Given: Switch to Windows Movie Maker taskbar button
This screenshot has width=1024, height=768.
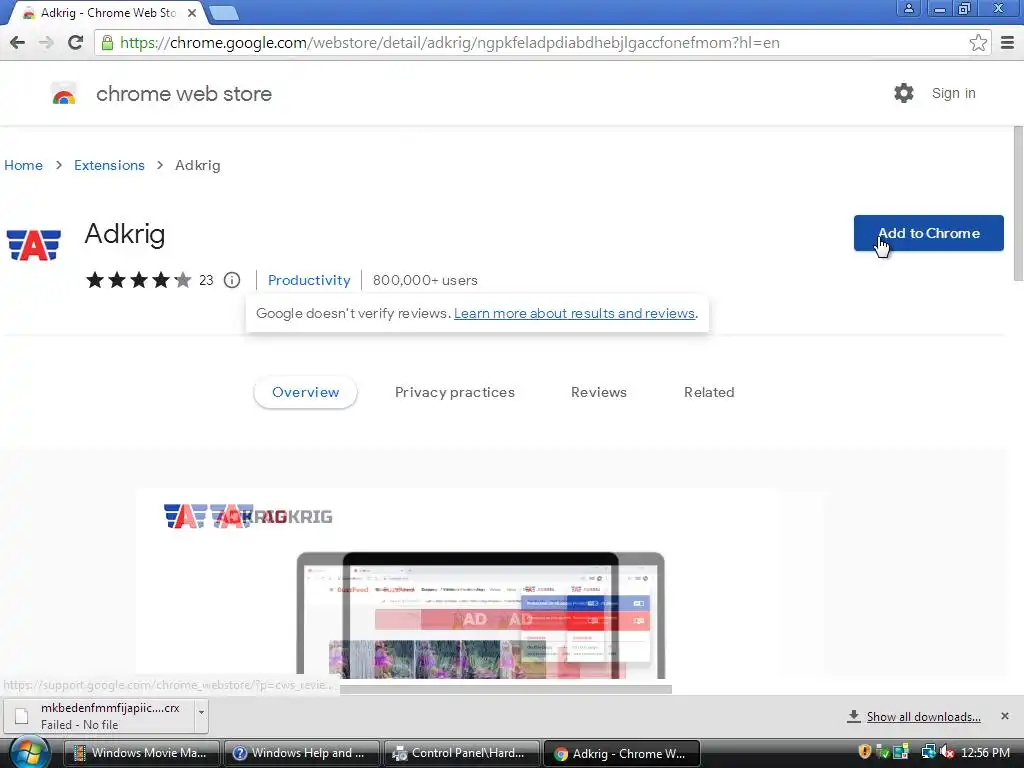Looking at the screenshot, I should click(142, 753).
